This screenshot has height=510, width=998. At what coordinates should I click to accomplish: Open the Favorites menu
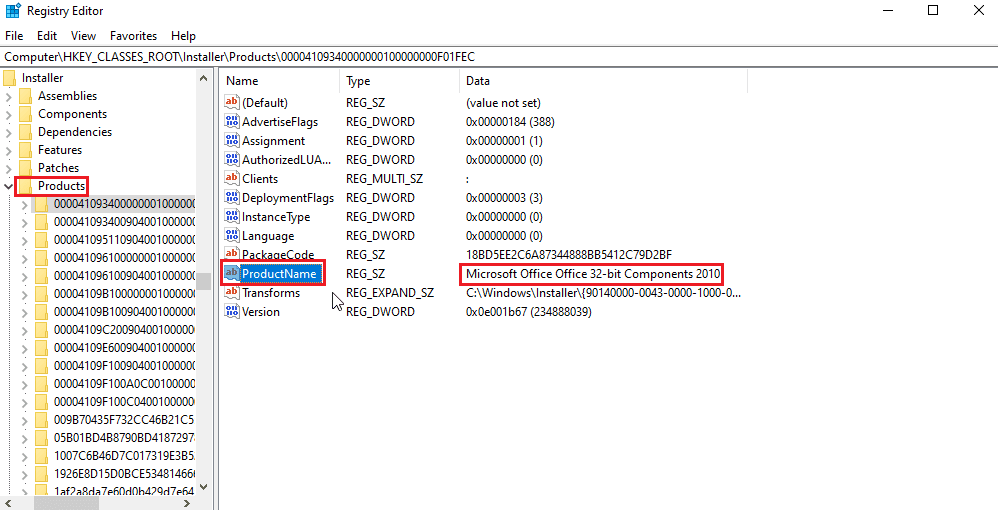(134, 36)
